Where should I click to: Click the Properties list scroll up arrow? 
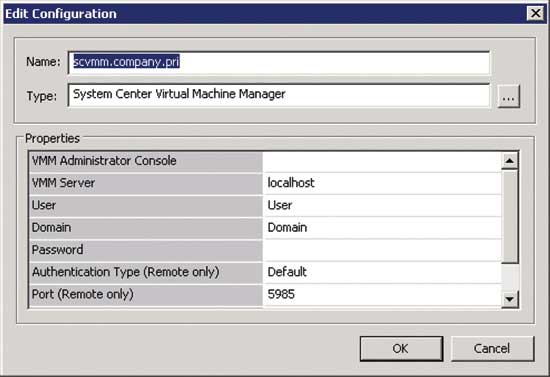510,161
